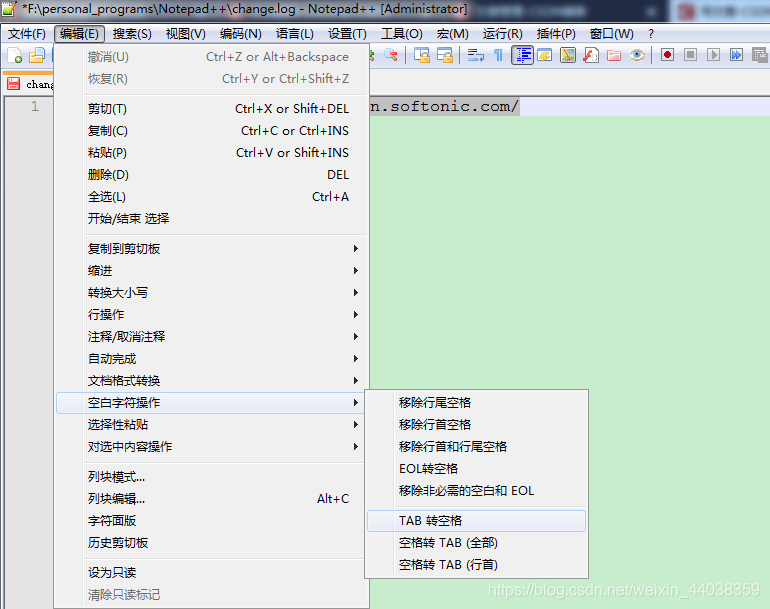The image size is (770, 609).
Task: Choose 全选(L) from the edit menu
Action: [212, 197]
